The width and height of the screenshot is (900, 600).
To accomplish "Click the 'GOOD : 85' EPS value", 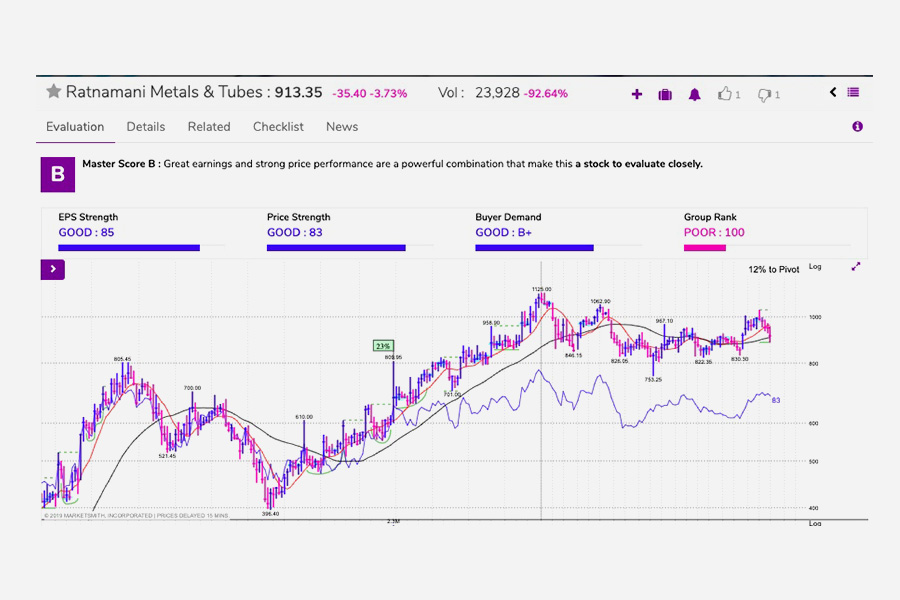I will [x=86, y=233].
